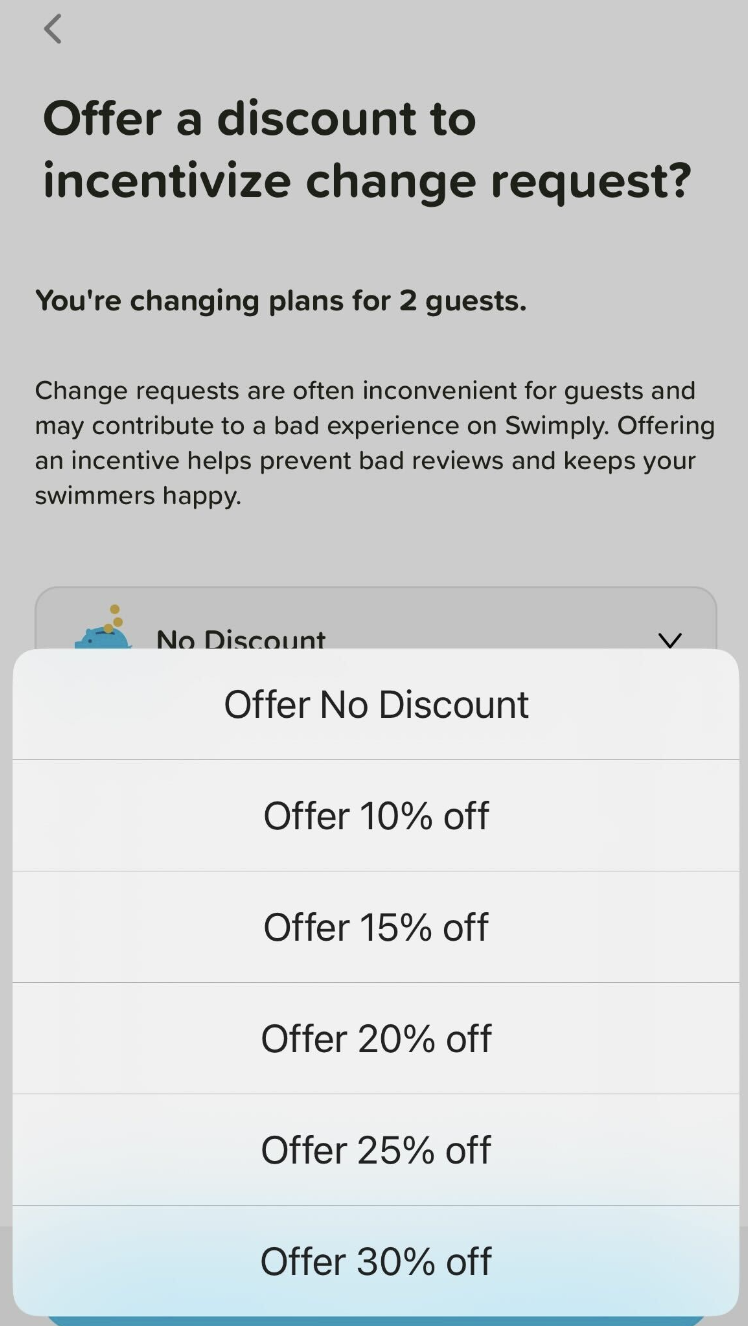Choose Offer 10% off
The height and width of the screenshot is (1326, 748).
pyautogui.click(x=376, y=816)
